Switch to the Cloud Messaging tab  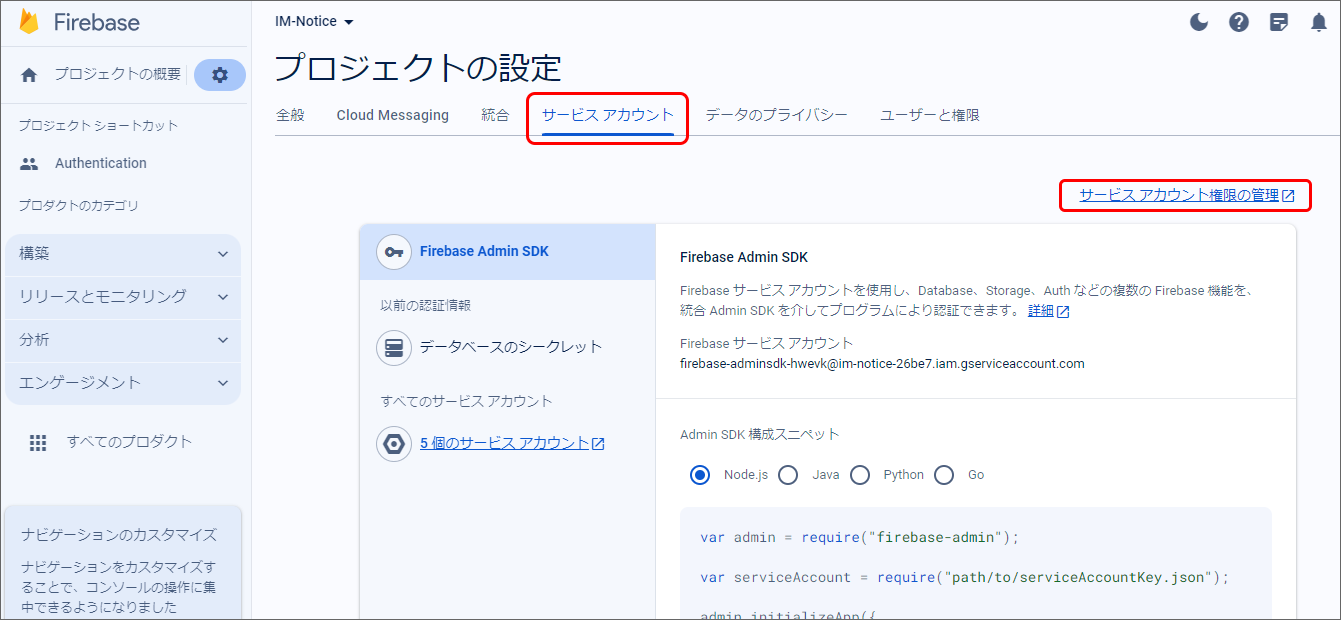[392, 115]
